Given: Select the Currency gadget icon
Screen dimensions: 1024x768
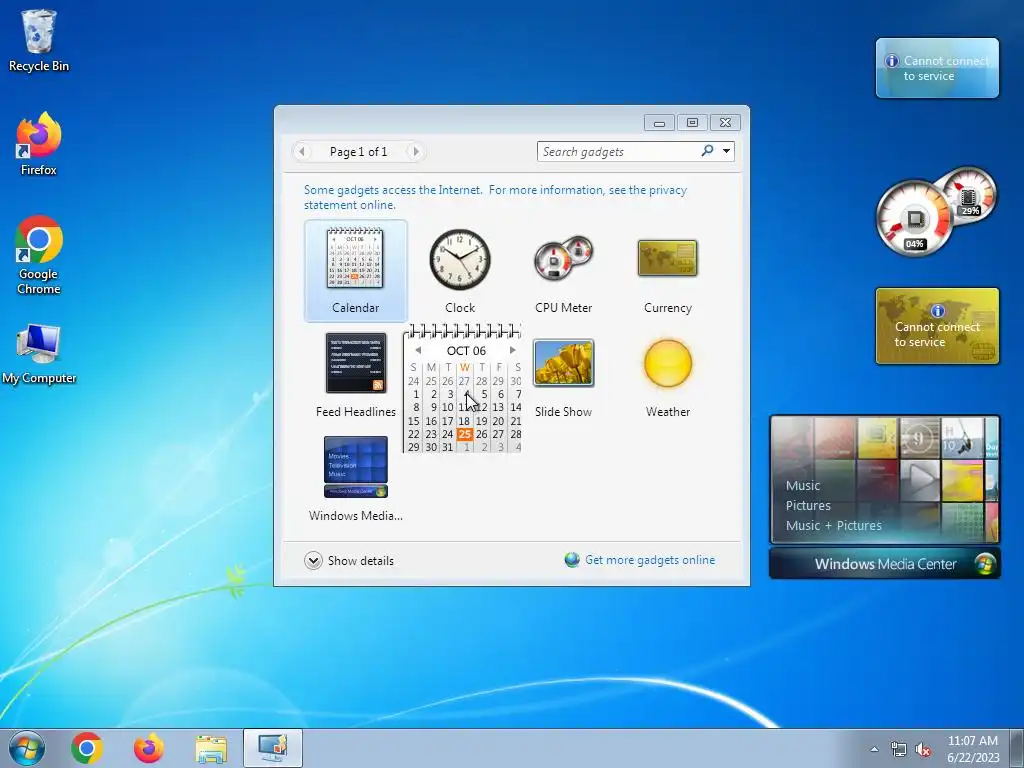Looking at the screenshot, I should pyautogui.click(x=667, y=258).
